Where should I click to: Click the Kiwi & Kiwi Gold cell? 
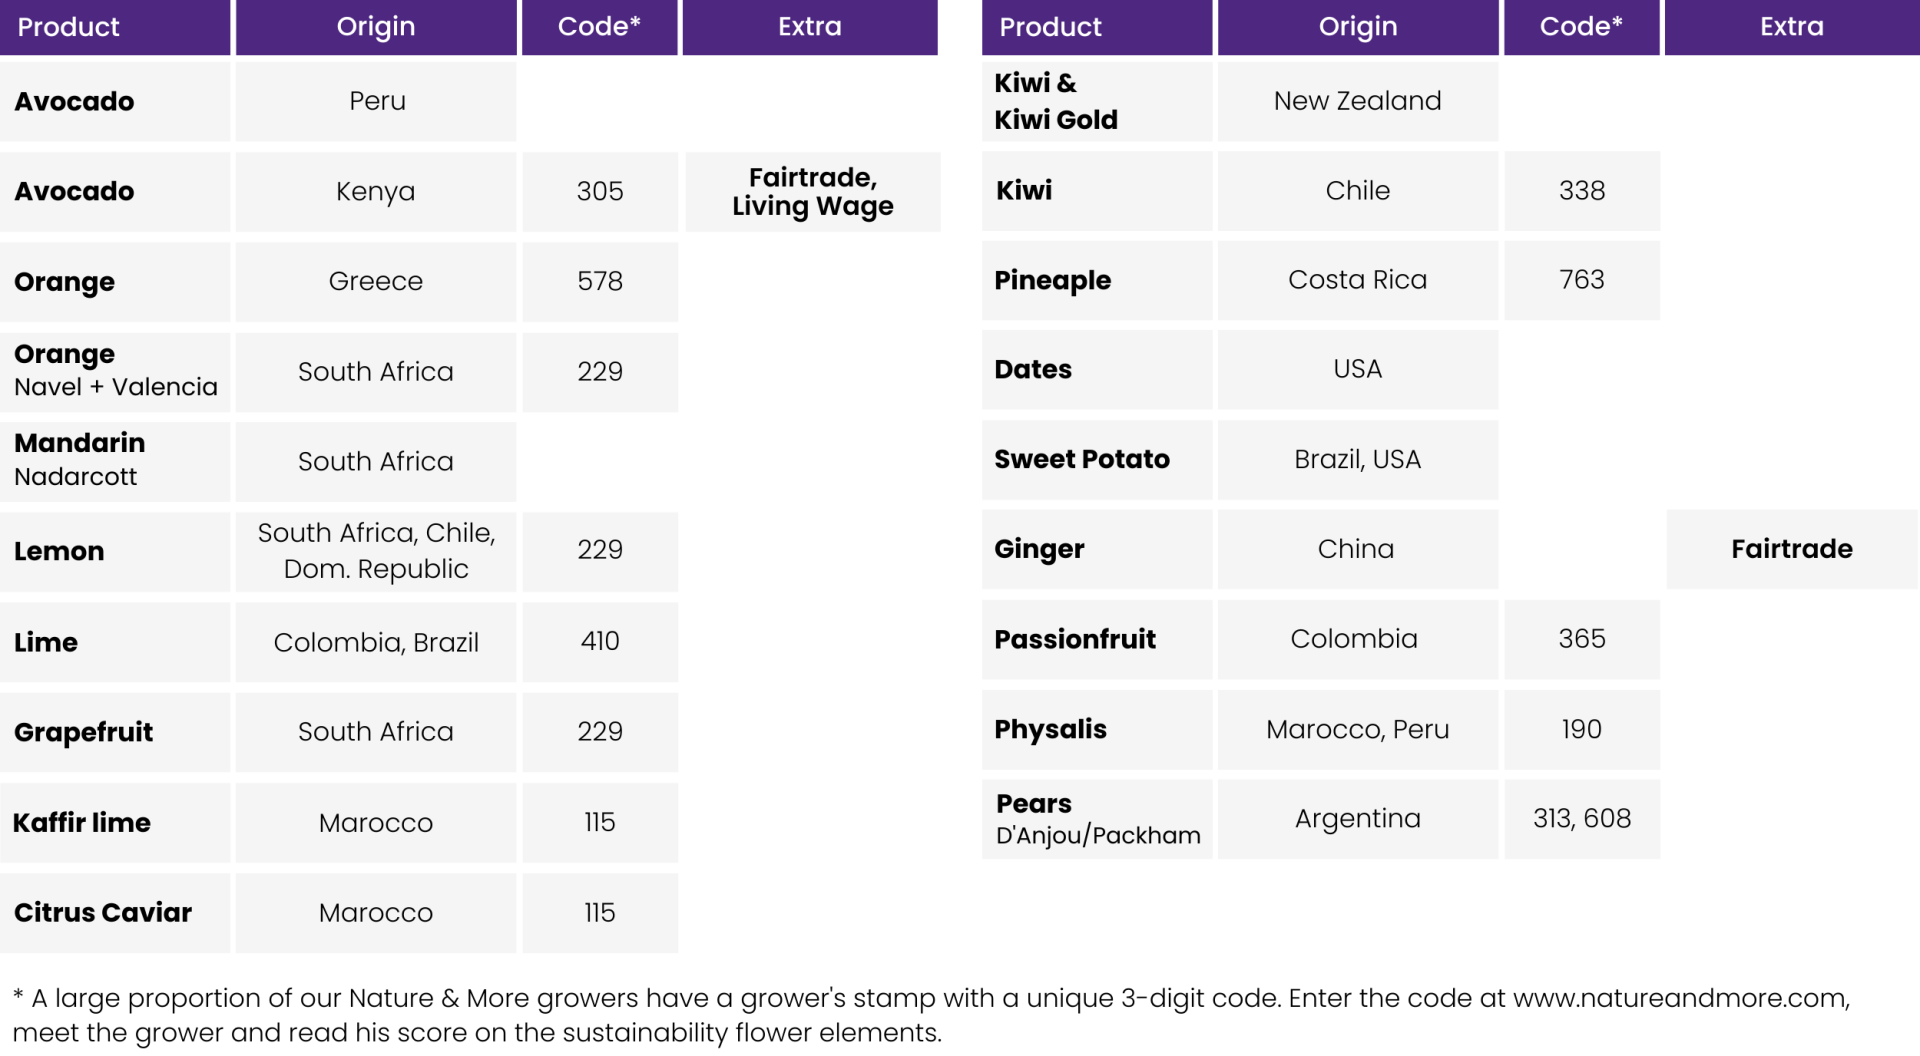[1097, 101]
